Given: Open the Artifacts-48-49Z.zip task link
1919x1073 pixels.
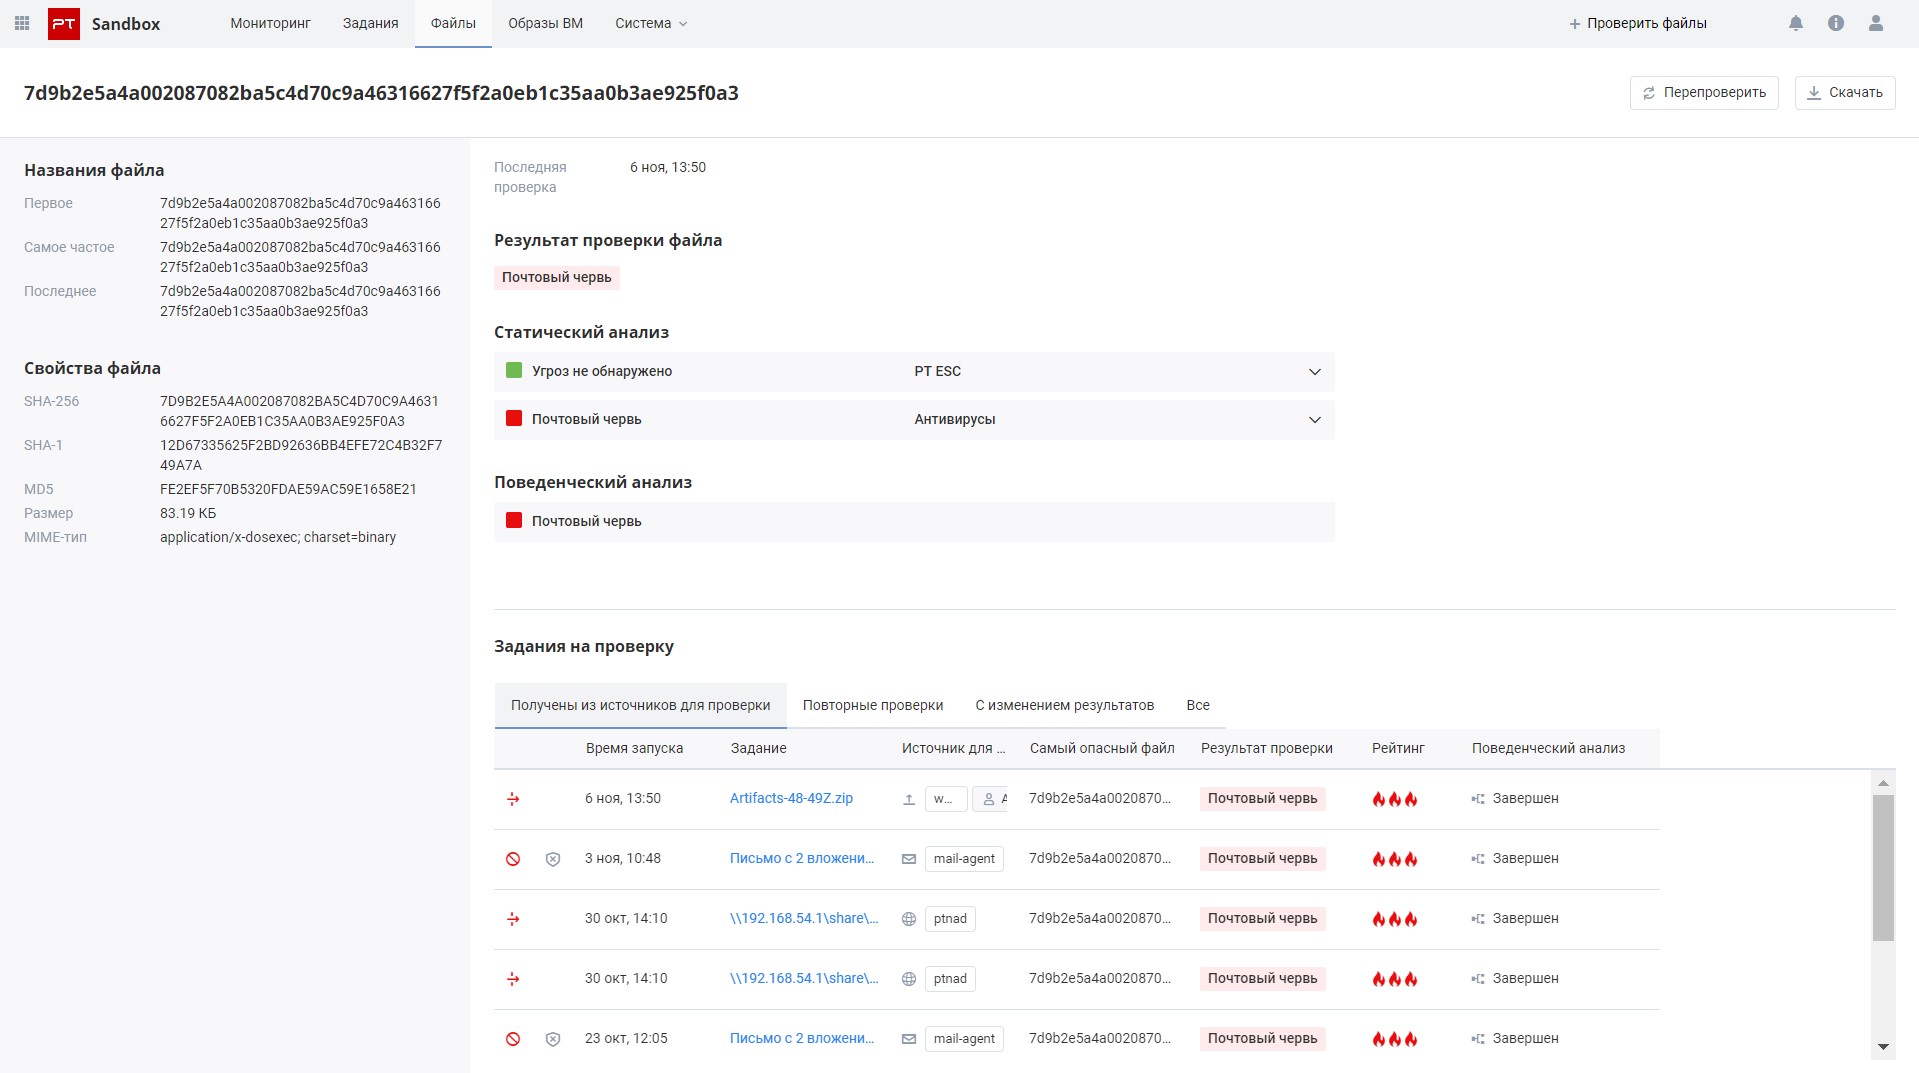Looking at the screenshot, I should [x=791, y=798].
